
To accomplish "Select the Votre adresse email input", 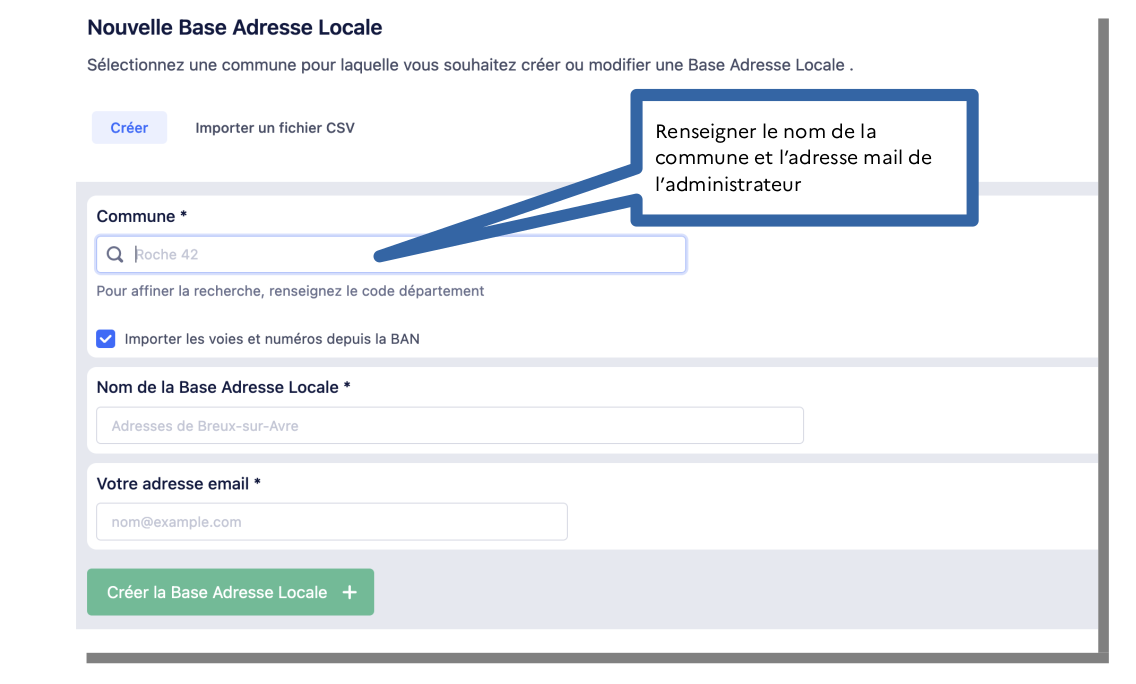I will 332,522.
